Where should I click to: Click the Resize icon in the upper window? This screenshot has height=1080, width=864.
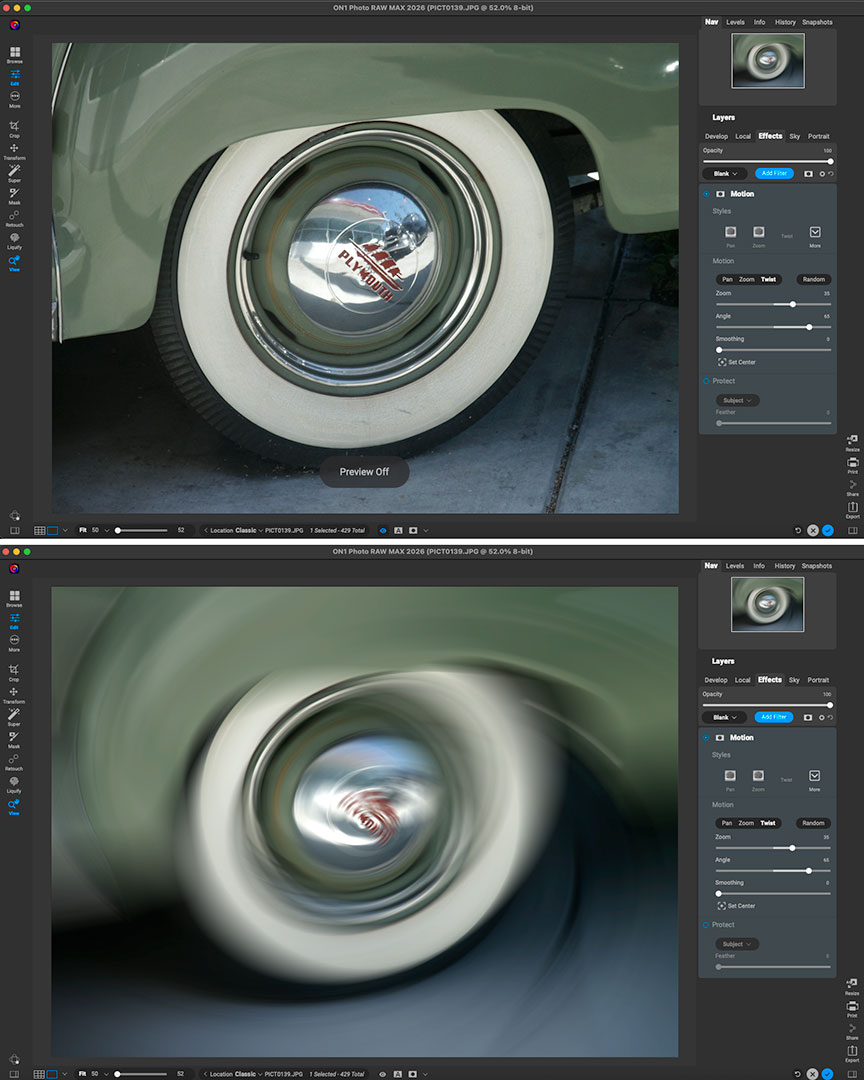point(852,440)
